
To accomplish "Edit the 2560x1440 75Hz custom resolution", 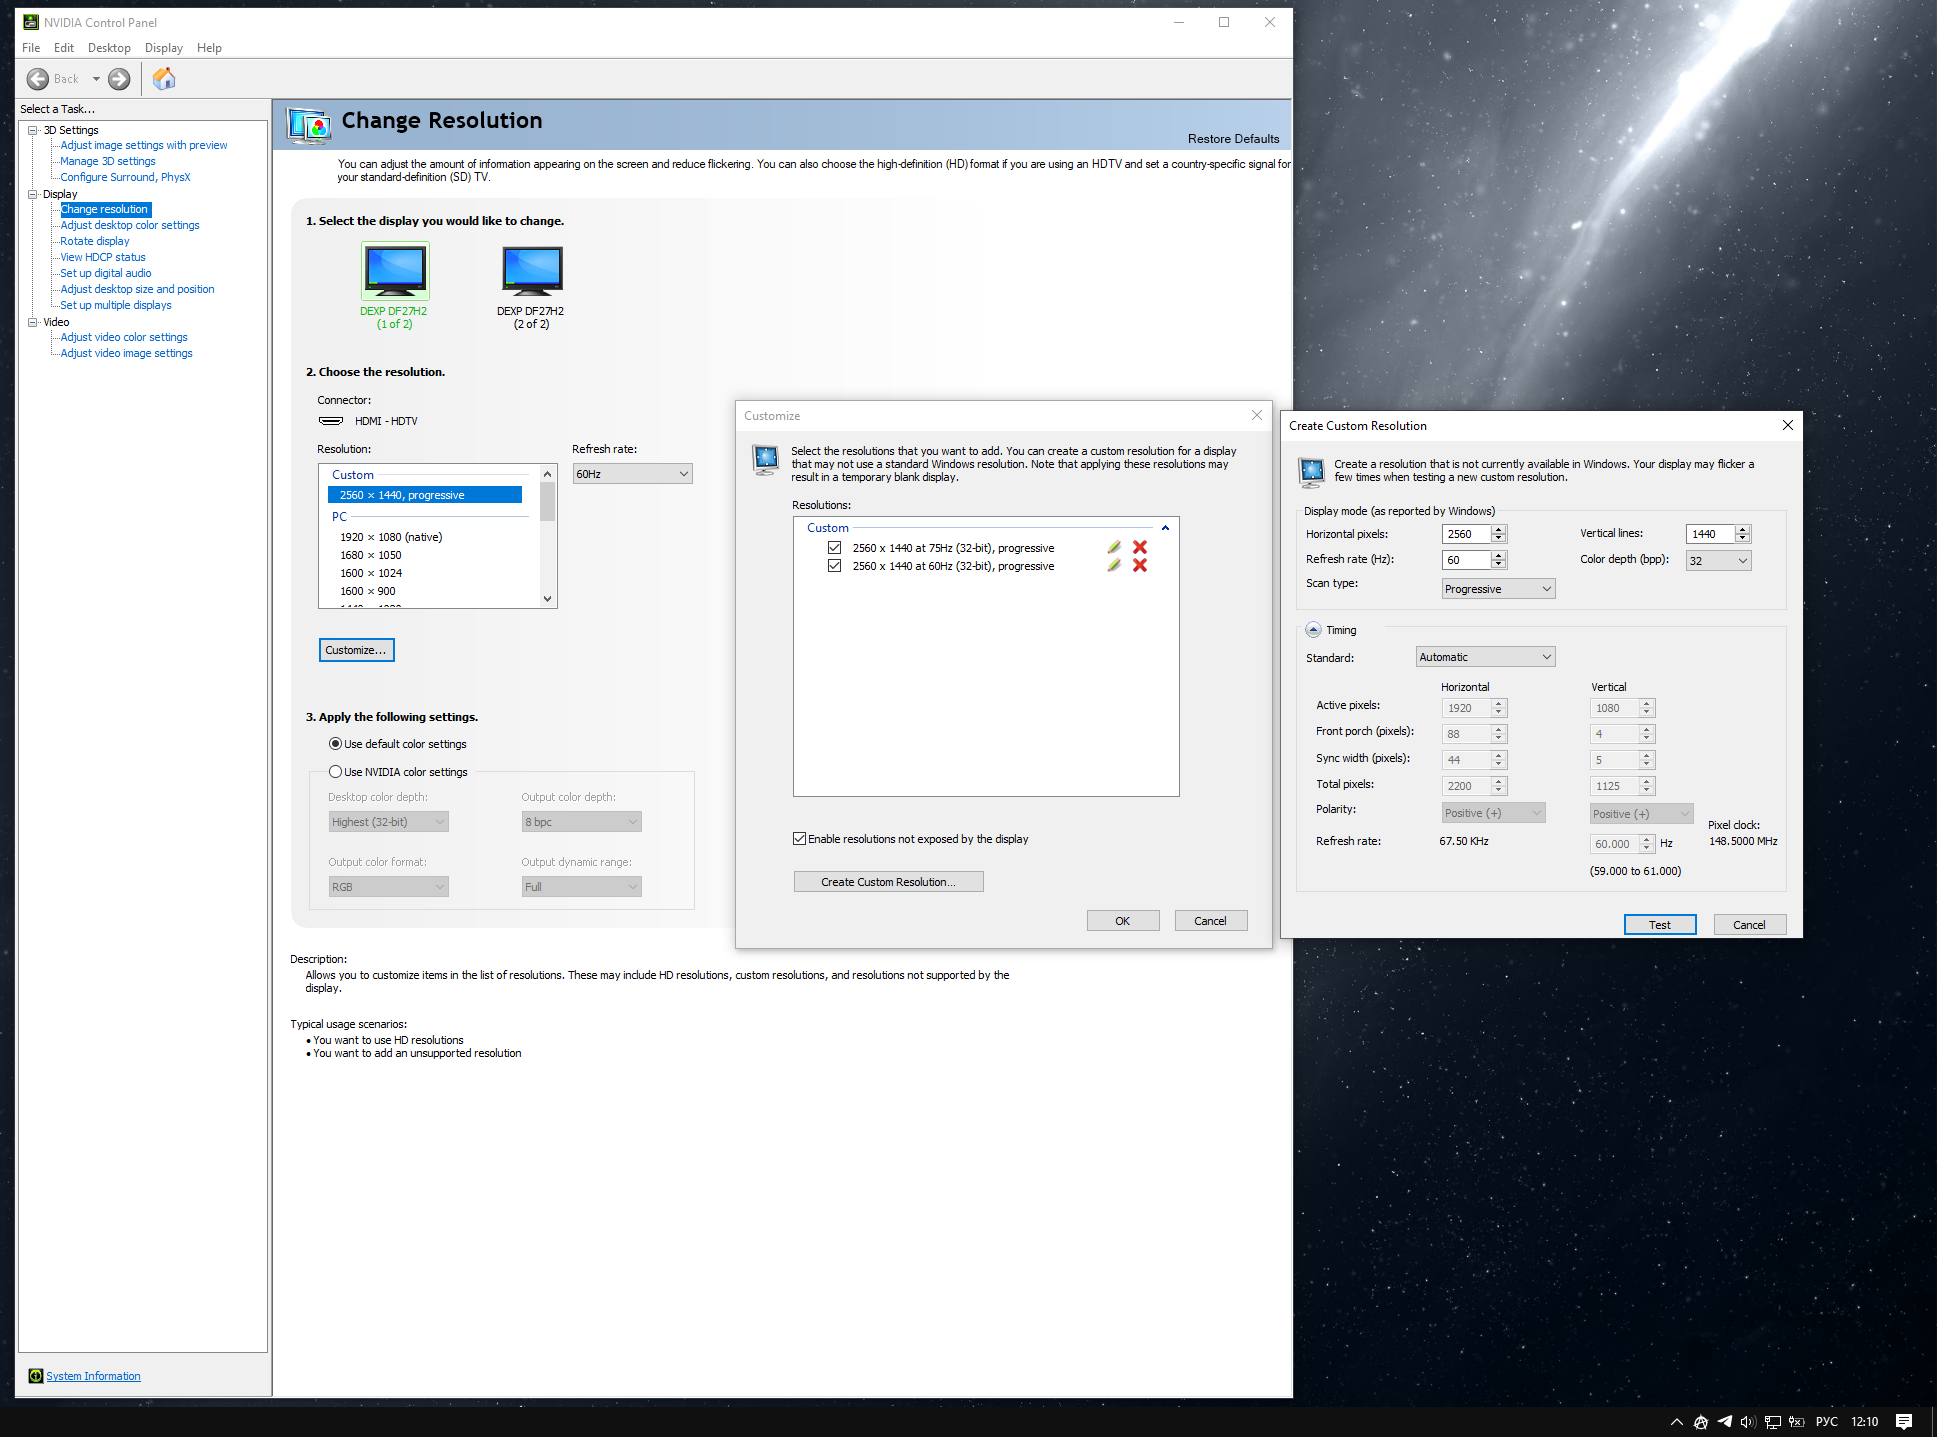I will pos(1114,548).
